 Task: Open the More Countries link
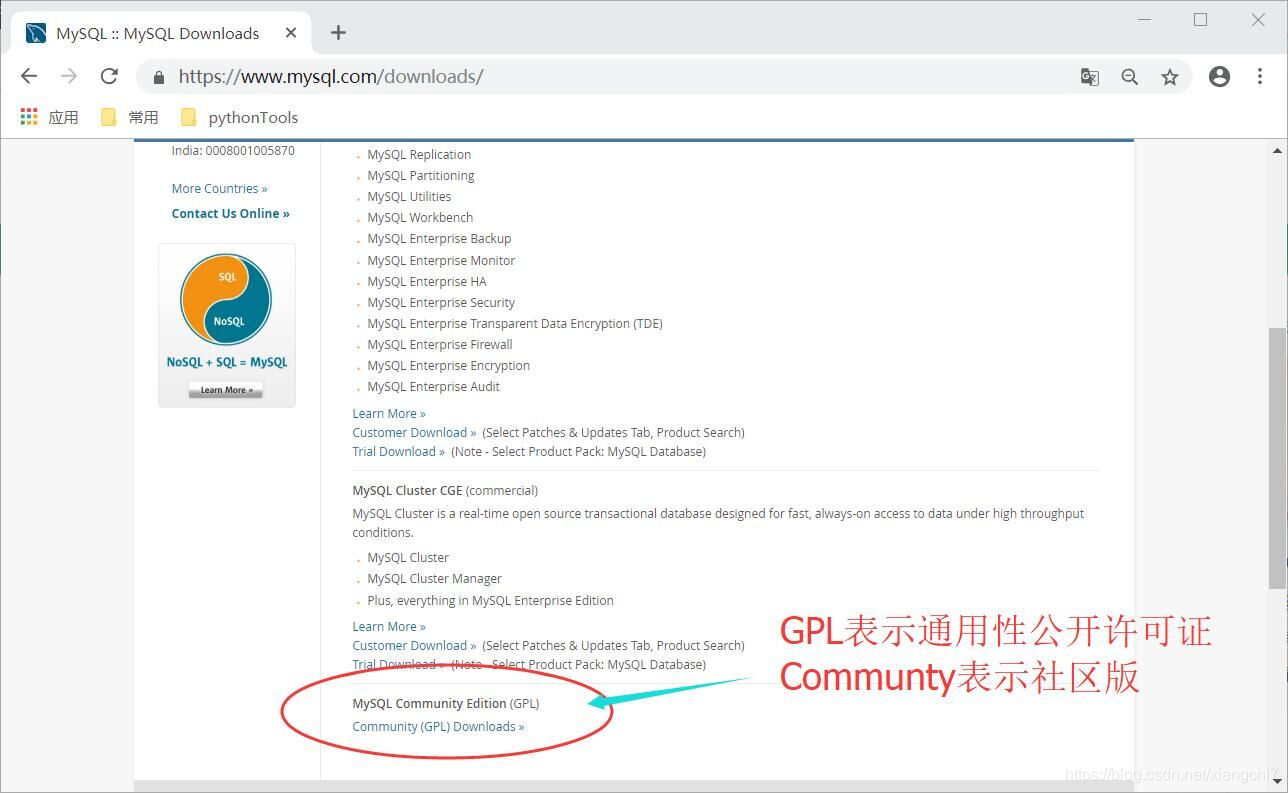tap(219, 188)
